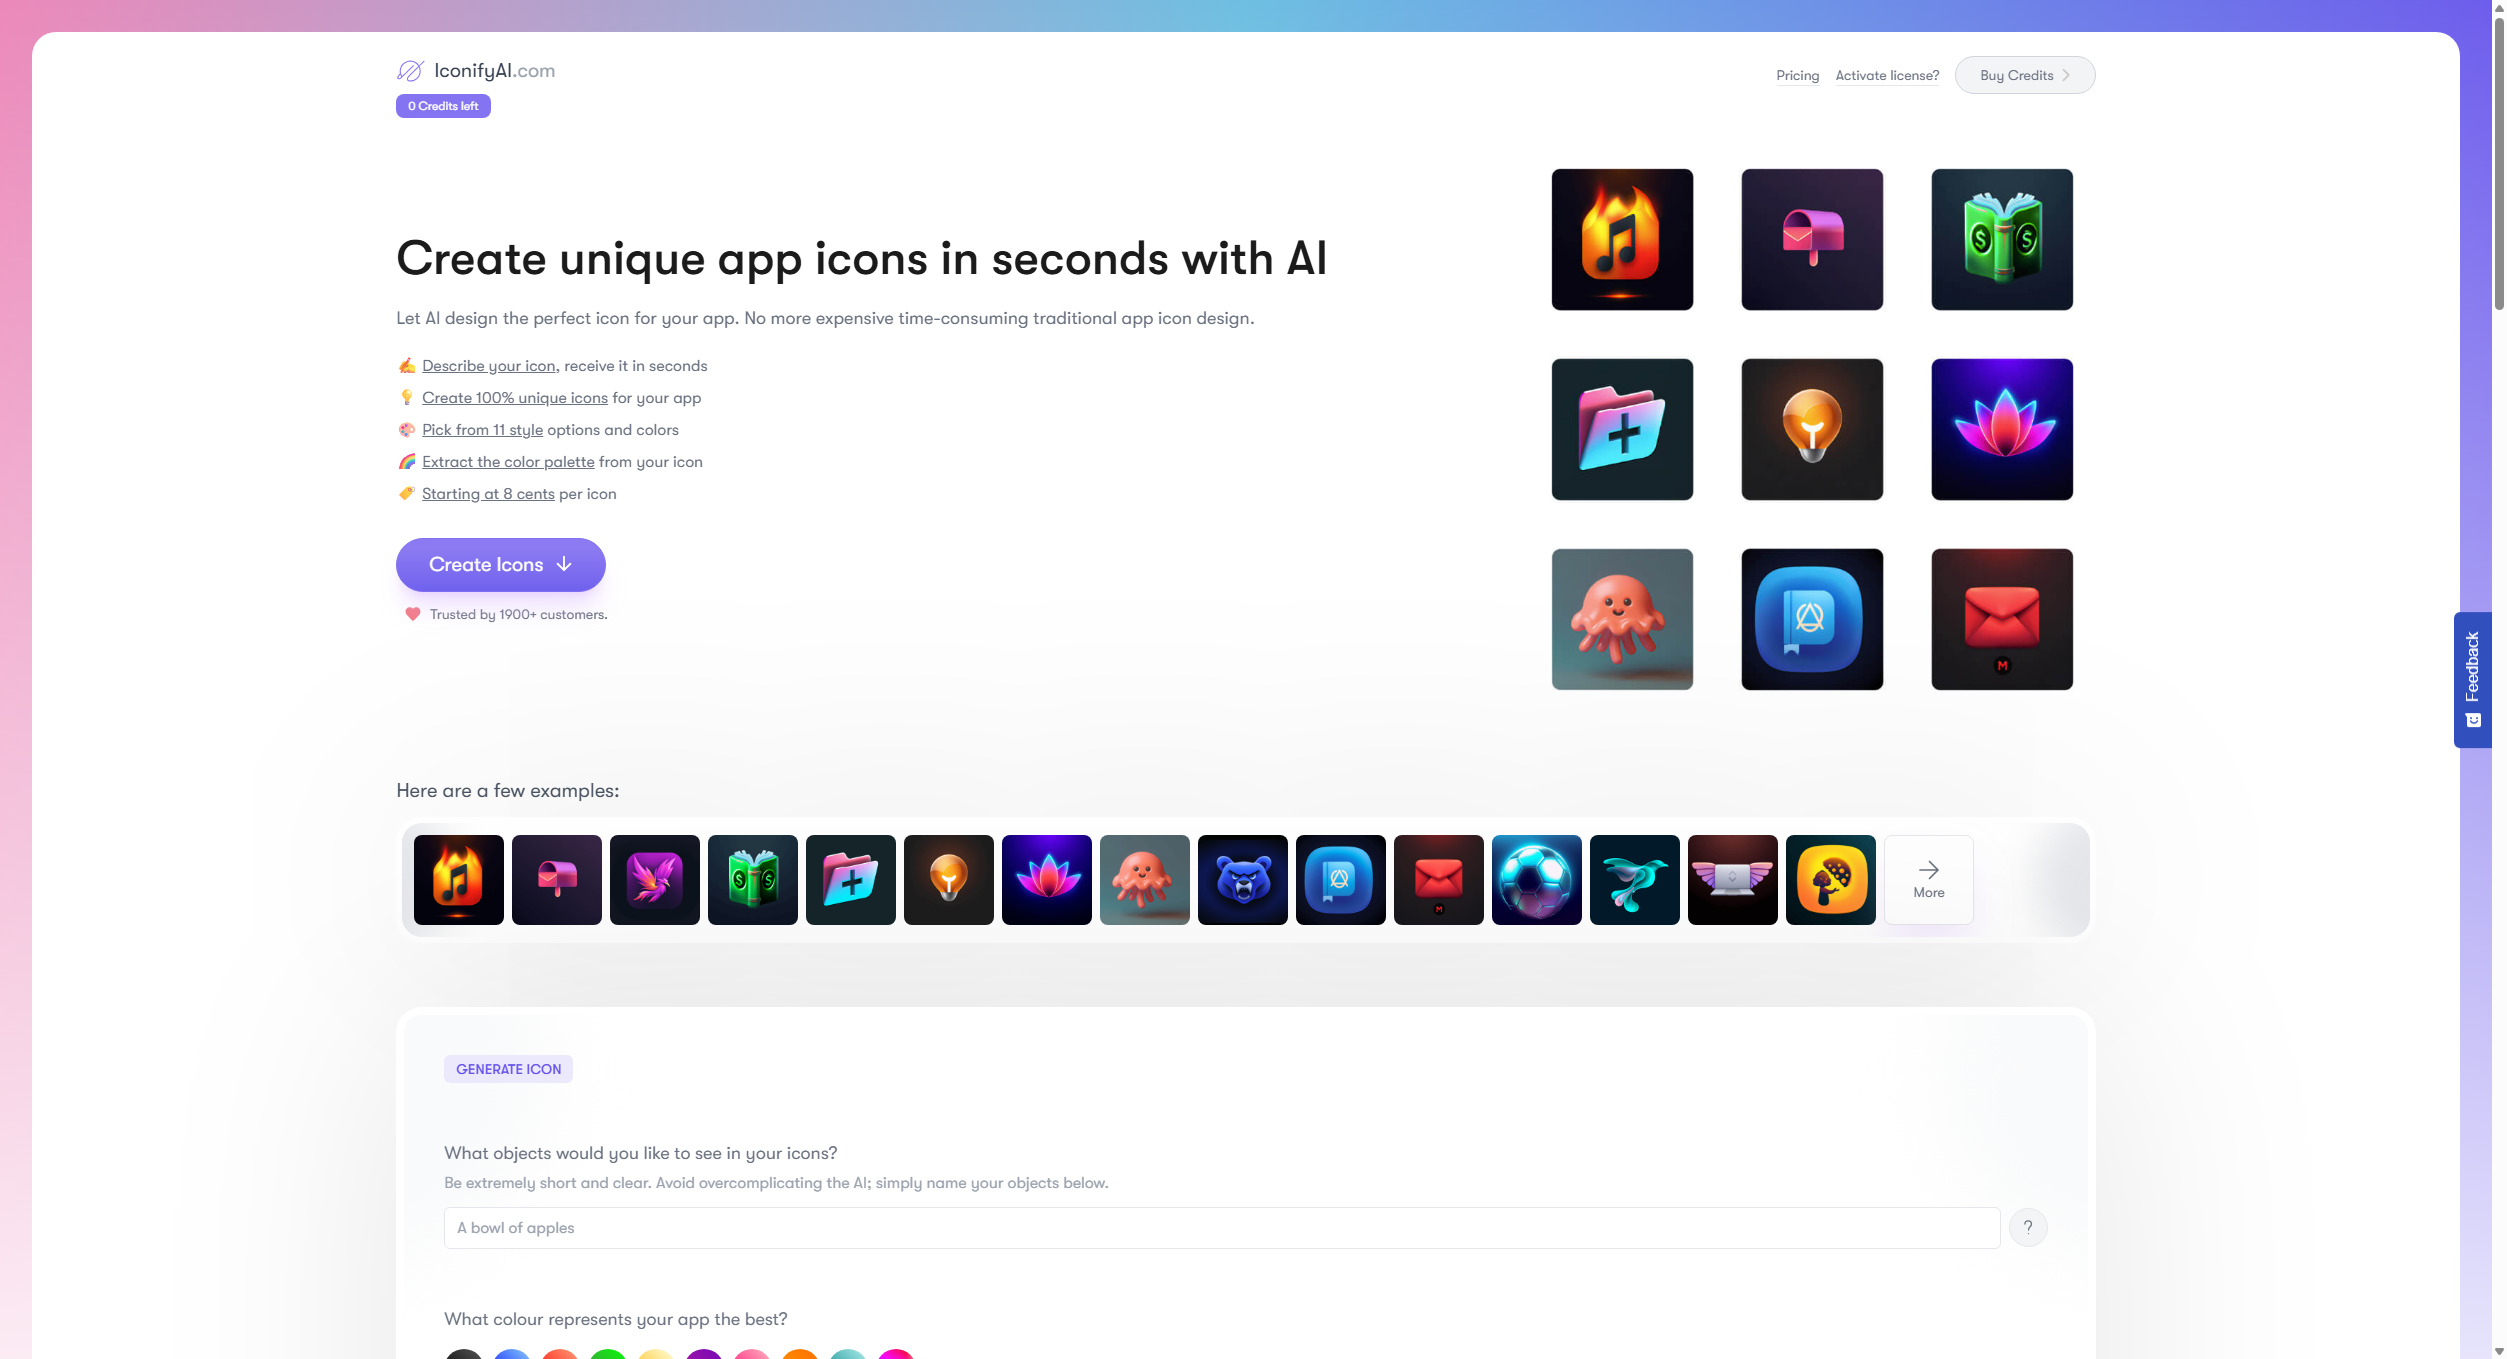2507x1359 pixels.
Task: Open the large green money book hero icon
Action: click(x=2002, y=240)
